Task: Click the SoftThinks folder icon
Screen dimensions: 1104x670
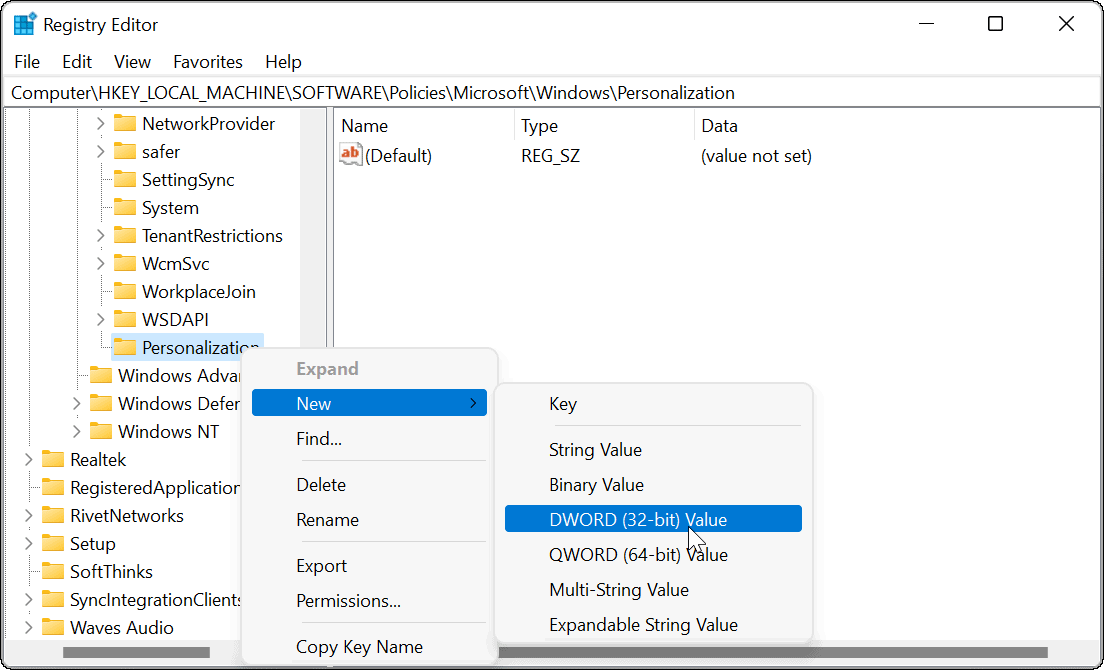Action: coord(53,572)
